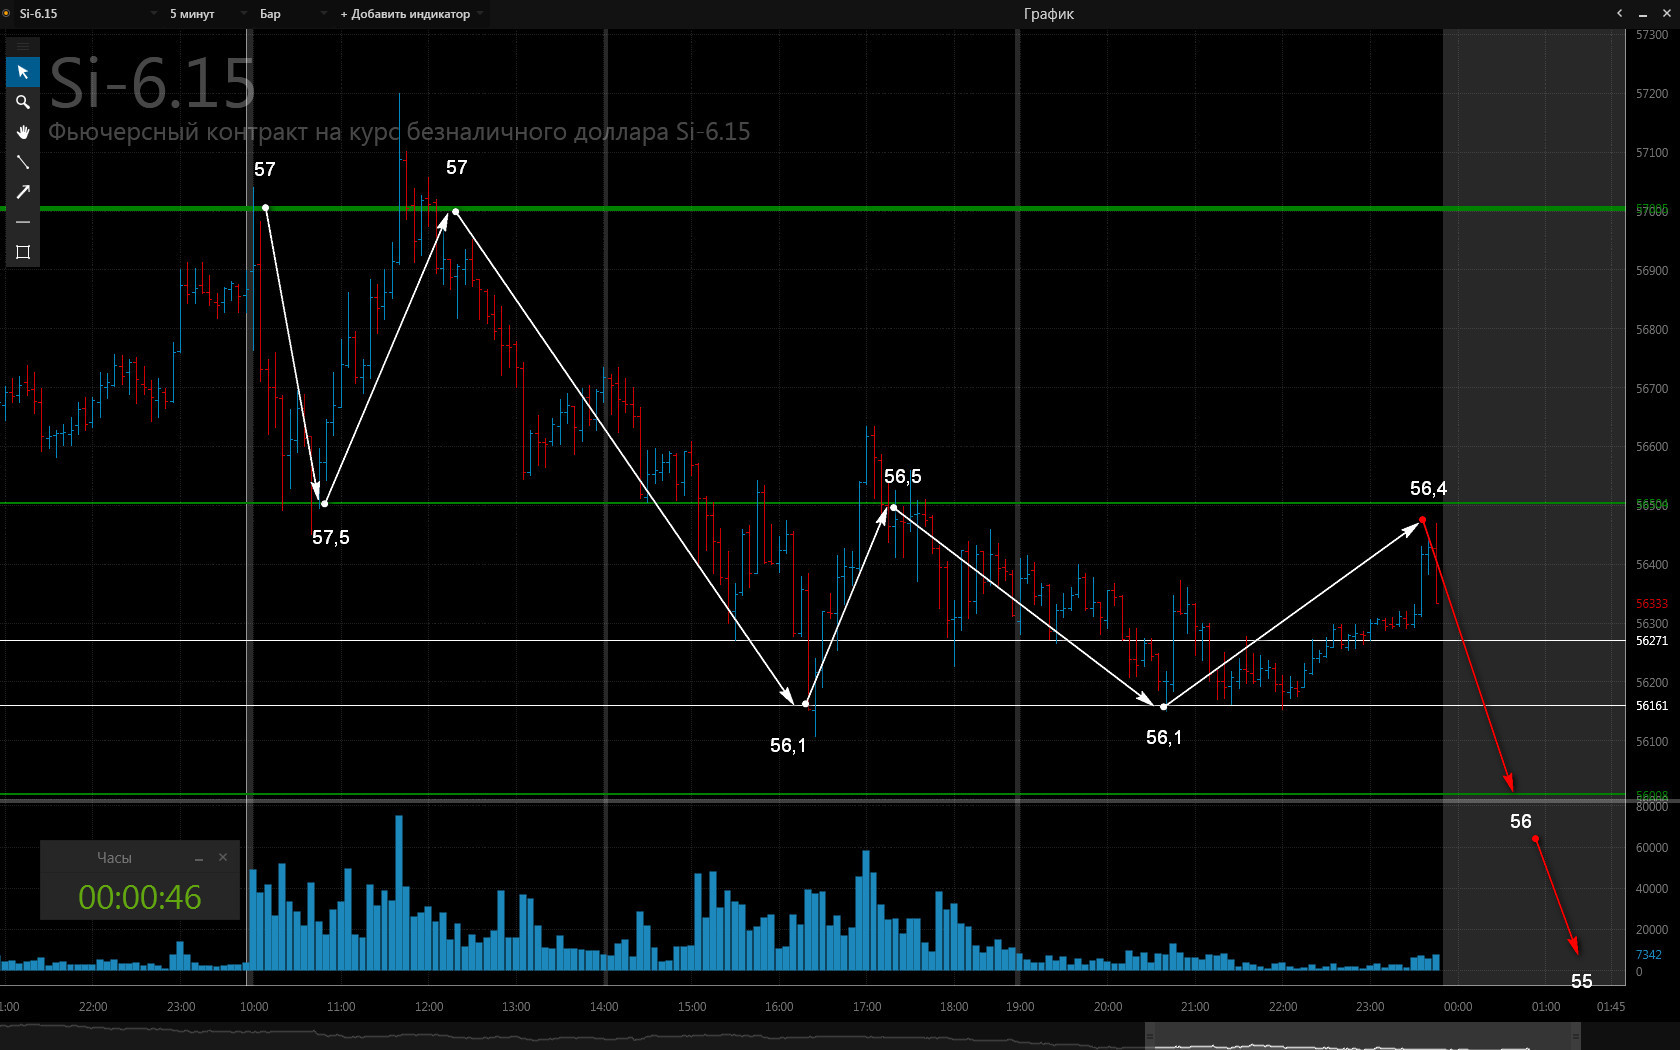Grab the drawing toolbar's drag handle
This screenshot has width=1680, height=1050.
(x=23, y=47)
